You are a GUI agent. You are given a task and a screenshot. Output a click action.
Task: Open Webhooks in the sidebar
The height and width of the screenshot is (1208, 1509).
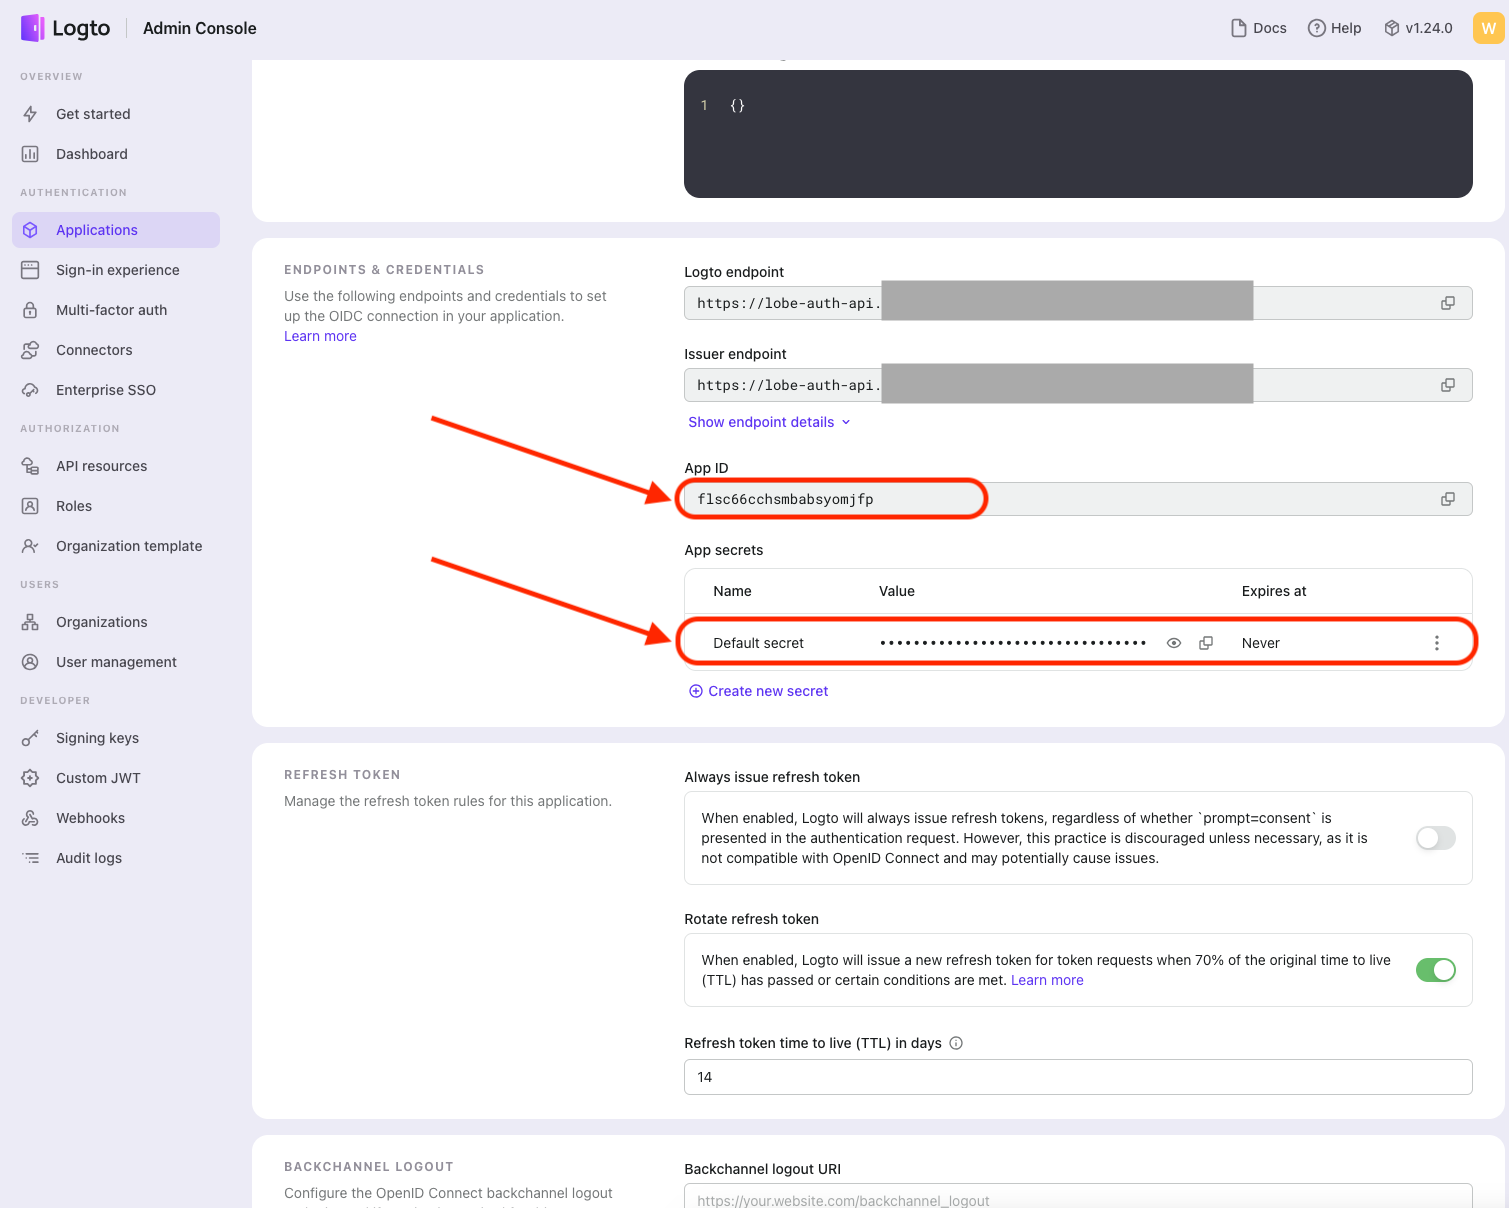pos(90,818)
